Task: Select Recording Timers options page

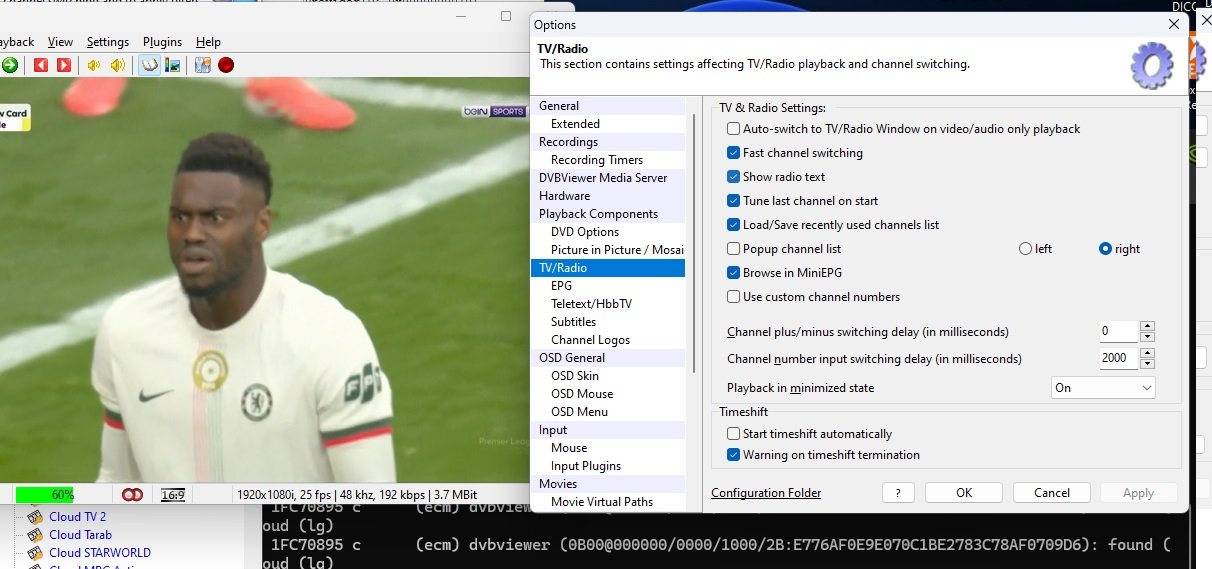Action: click(x=597, y=160)
